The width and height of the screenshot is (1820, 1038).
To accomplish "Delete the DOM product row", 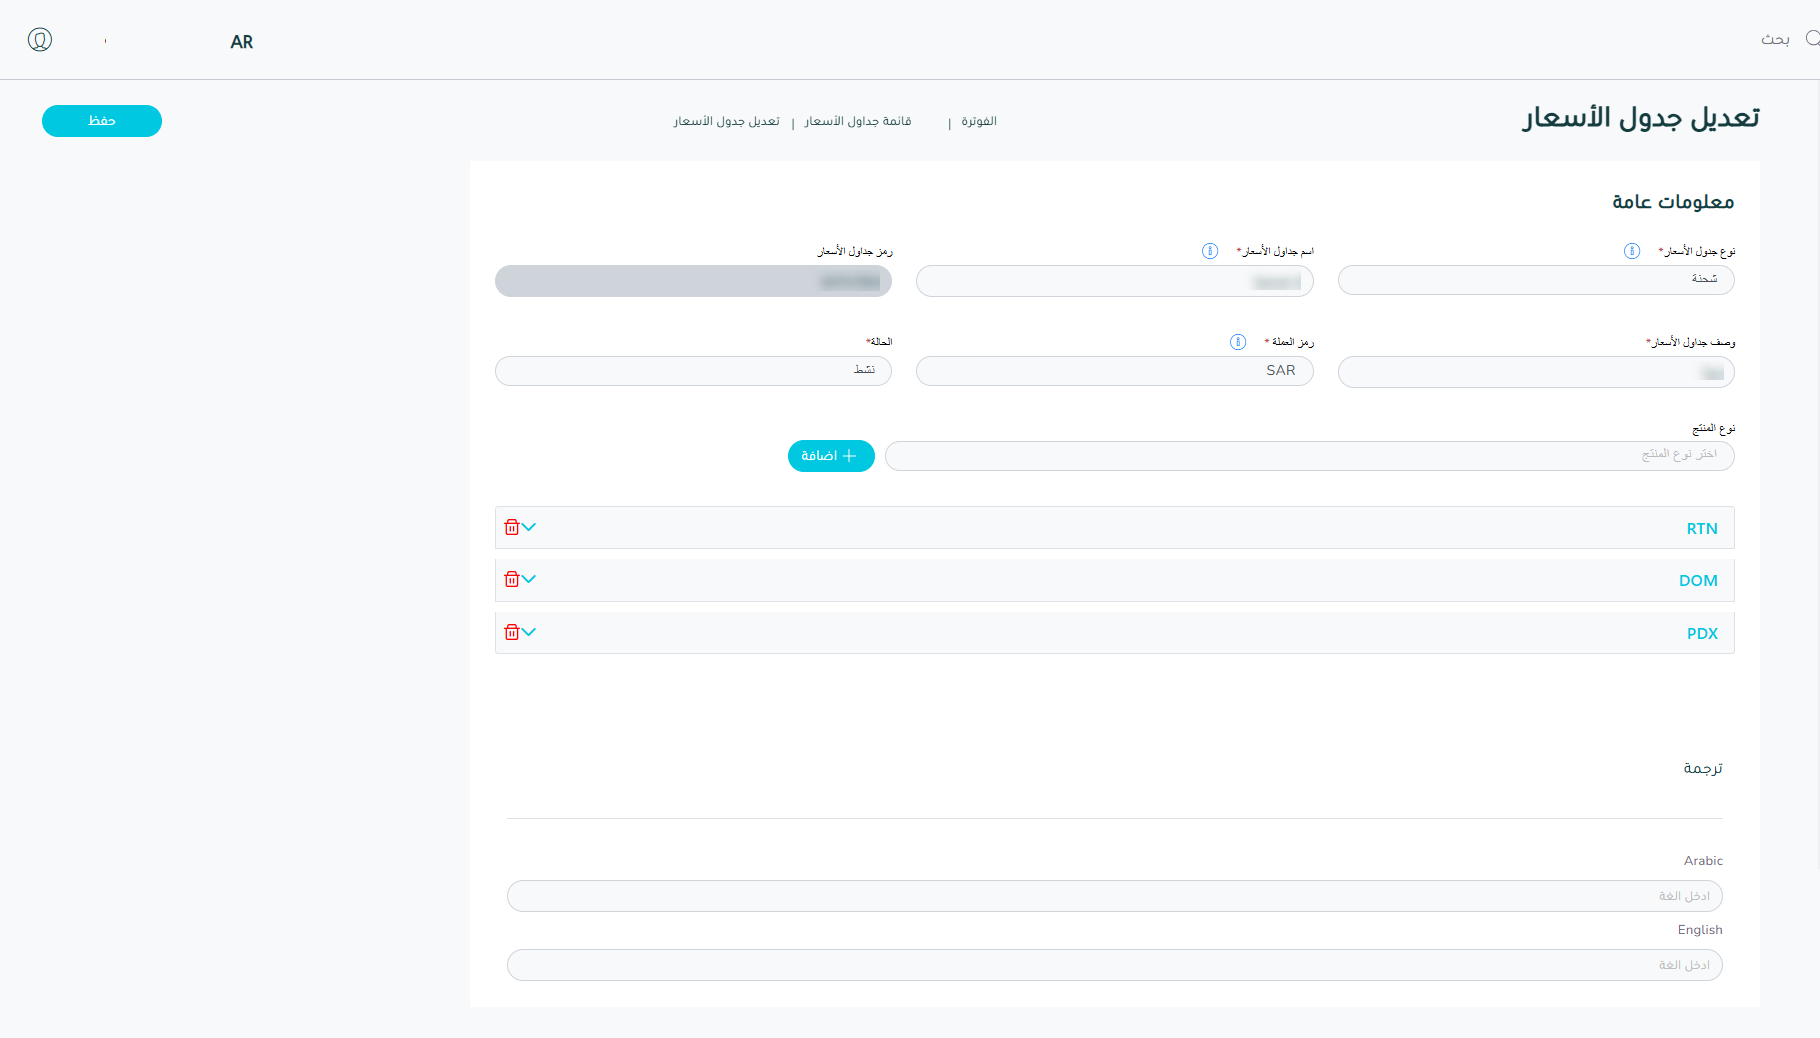I will coord(511,579).
